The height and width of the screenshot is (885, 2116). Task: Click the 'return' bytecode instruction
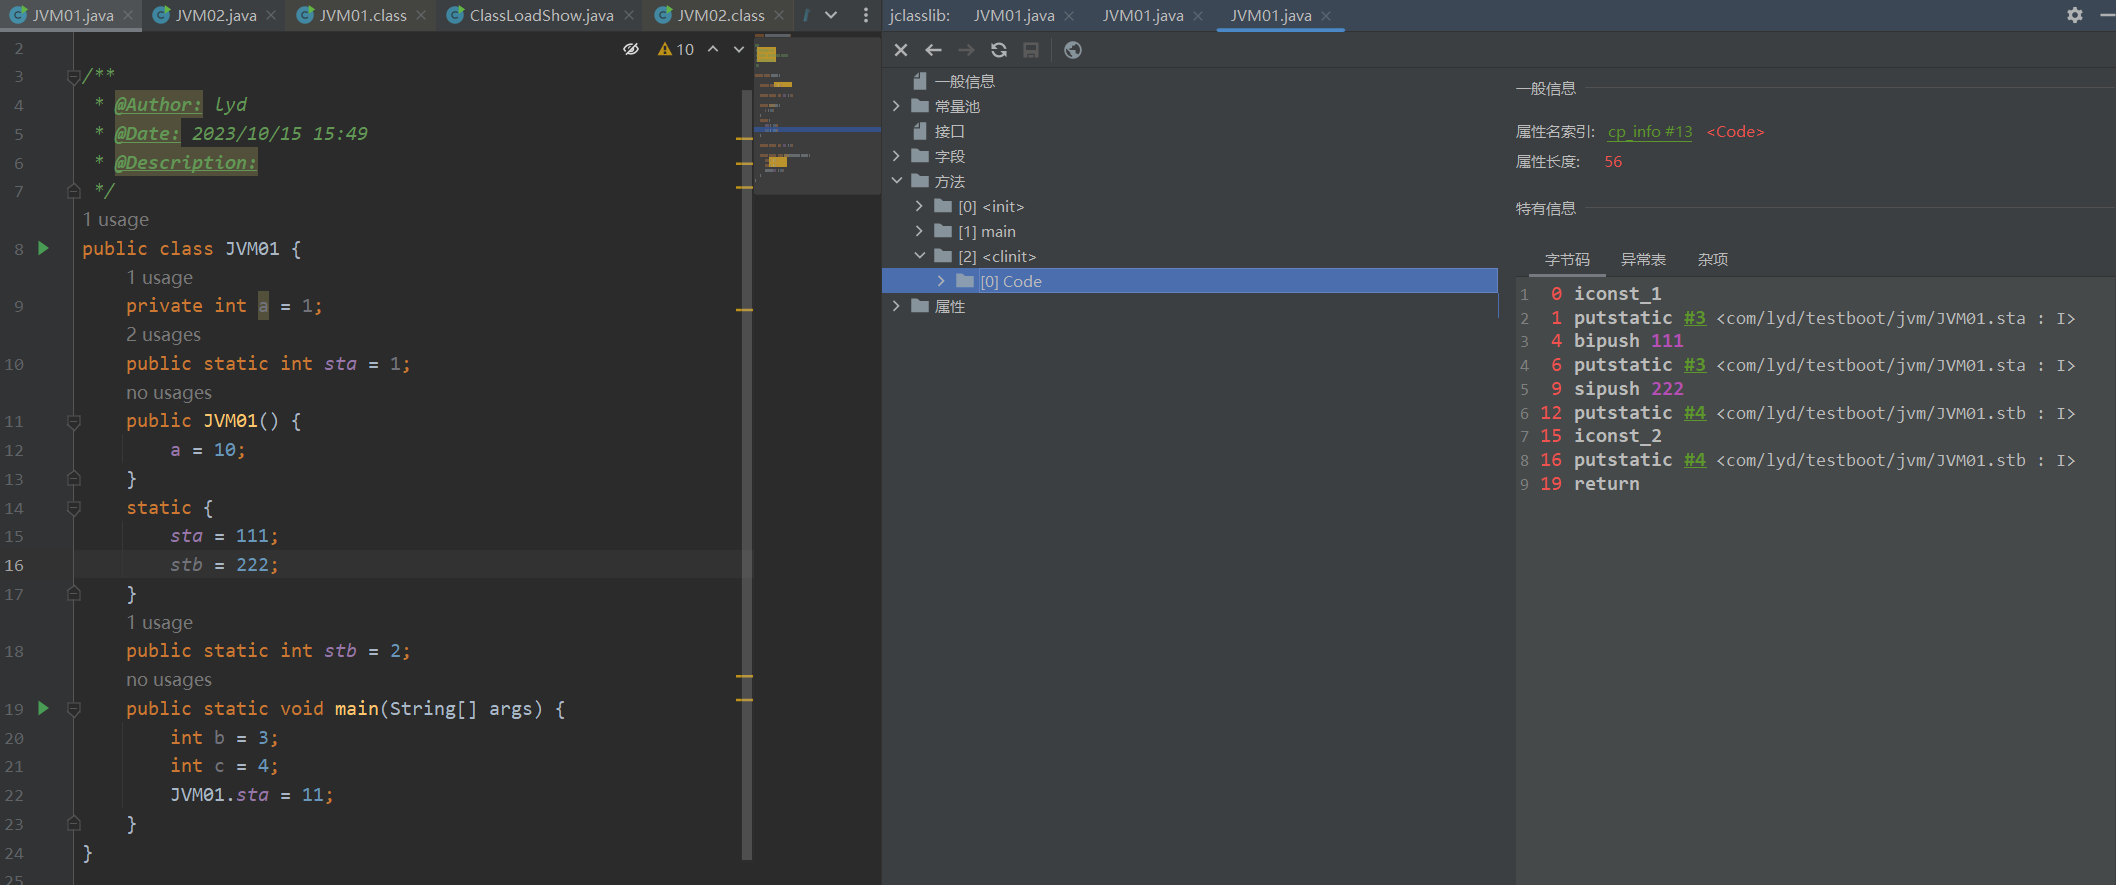[1606, 484]
